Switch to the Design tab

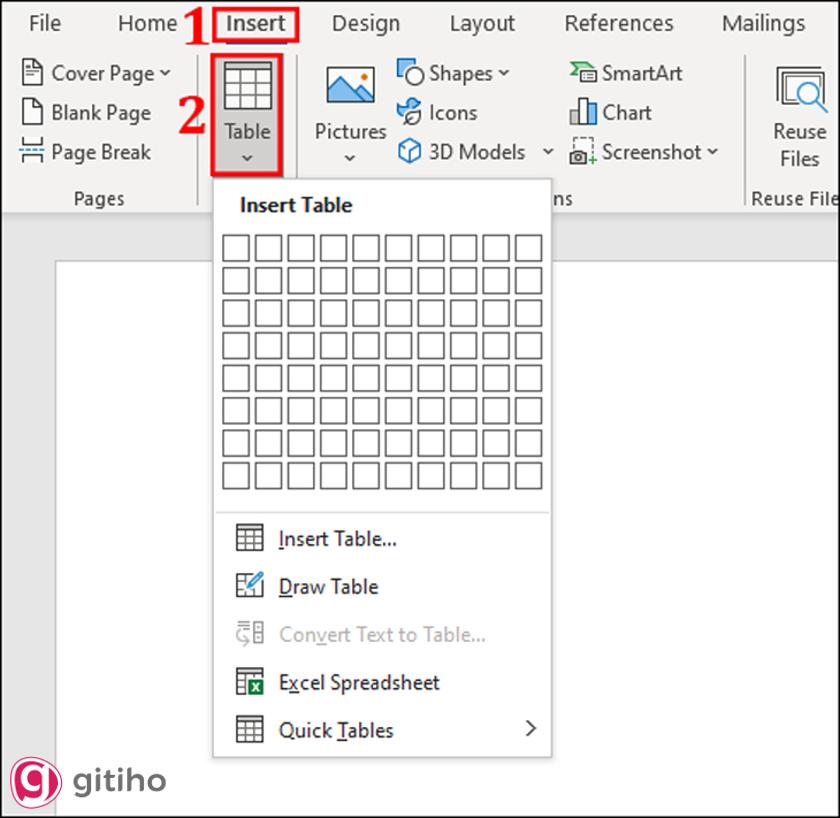pos(365,23)
